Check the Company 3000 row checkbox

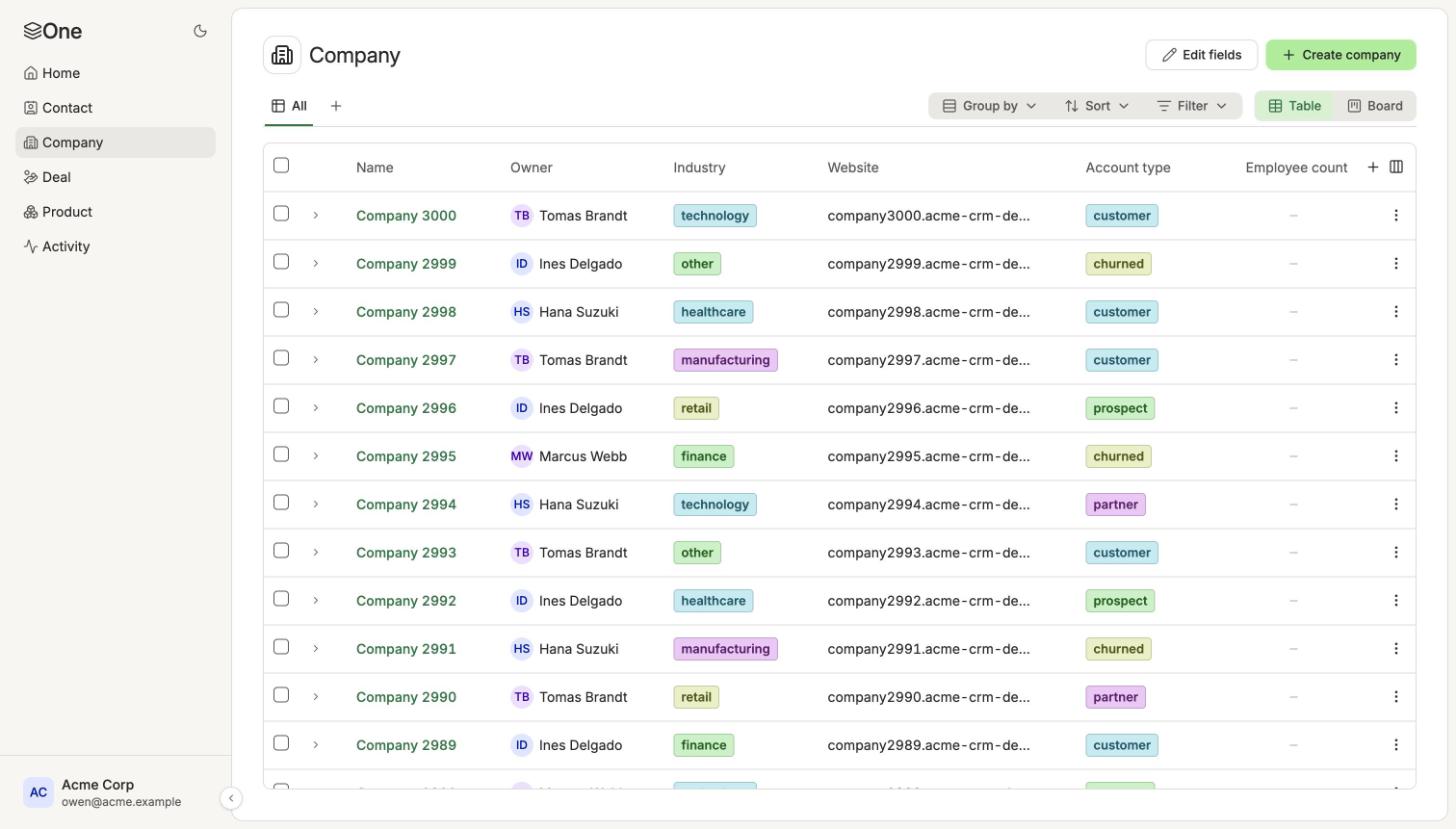(x=281, y=213)
